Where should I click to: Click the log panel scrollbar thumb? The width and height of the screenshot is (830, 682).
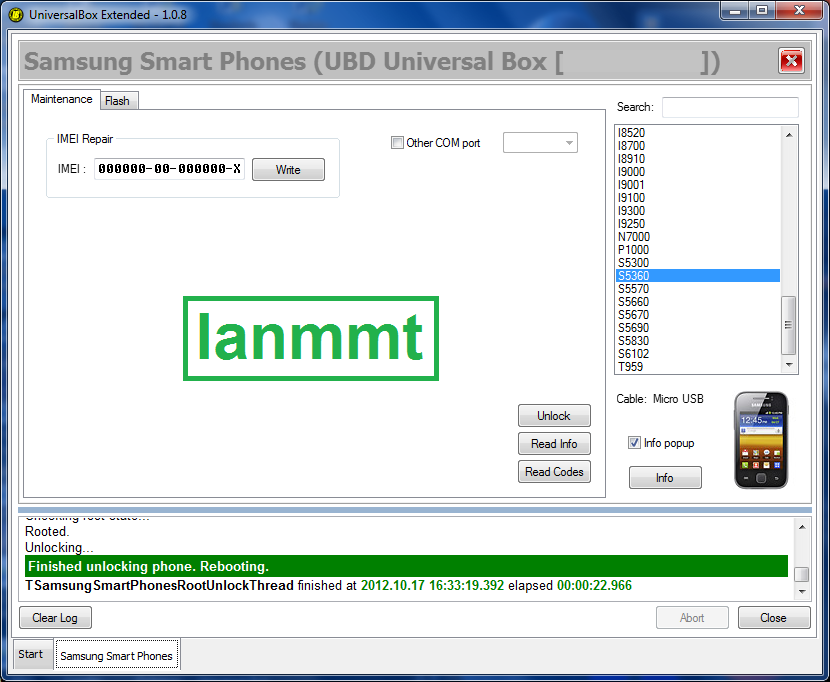coord(802,574)
